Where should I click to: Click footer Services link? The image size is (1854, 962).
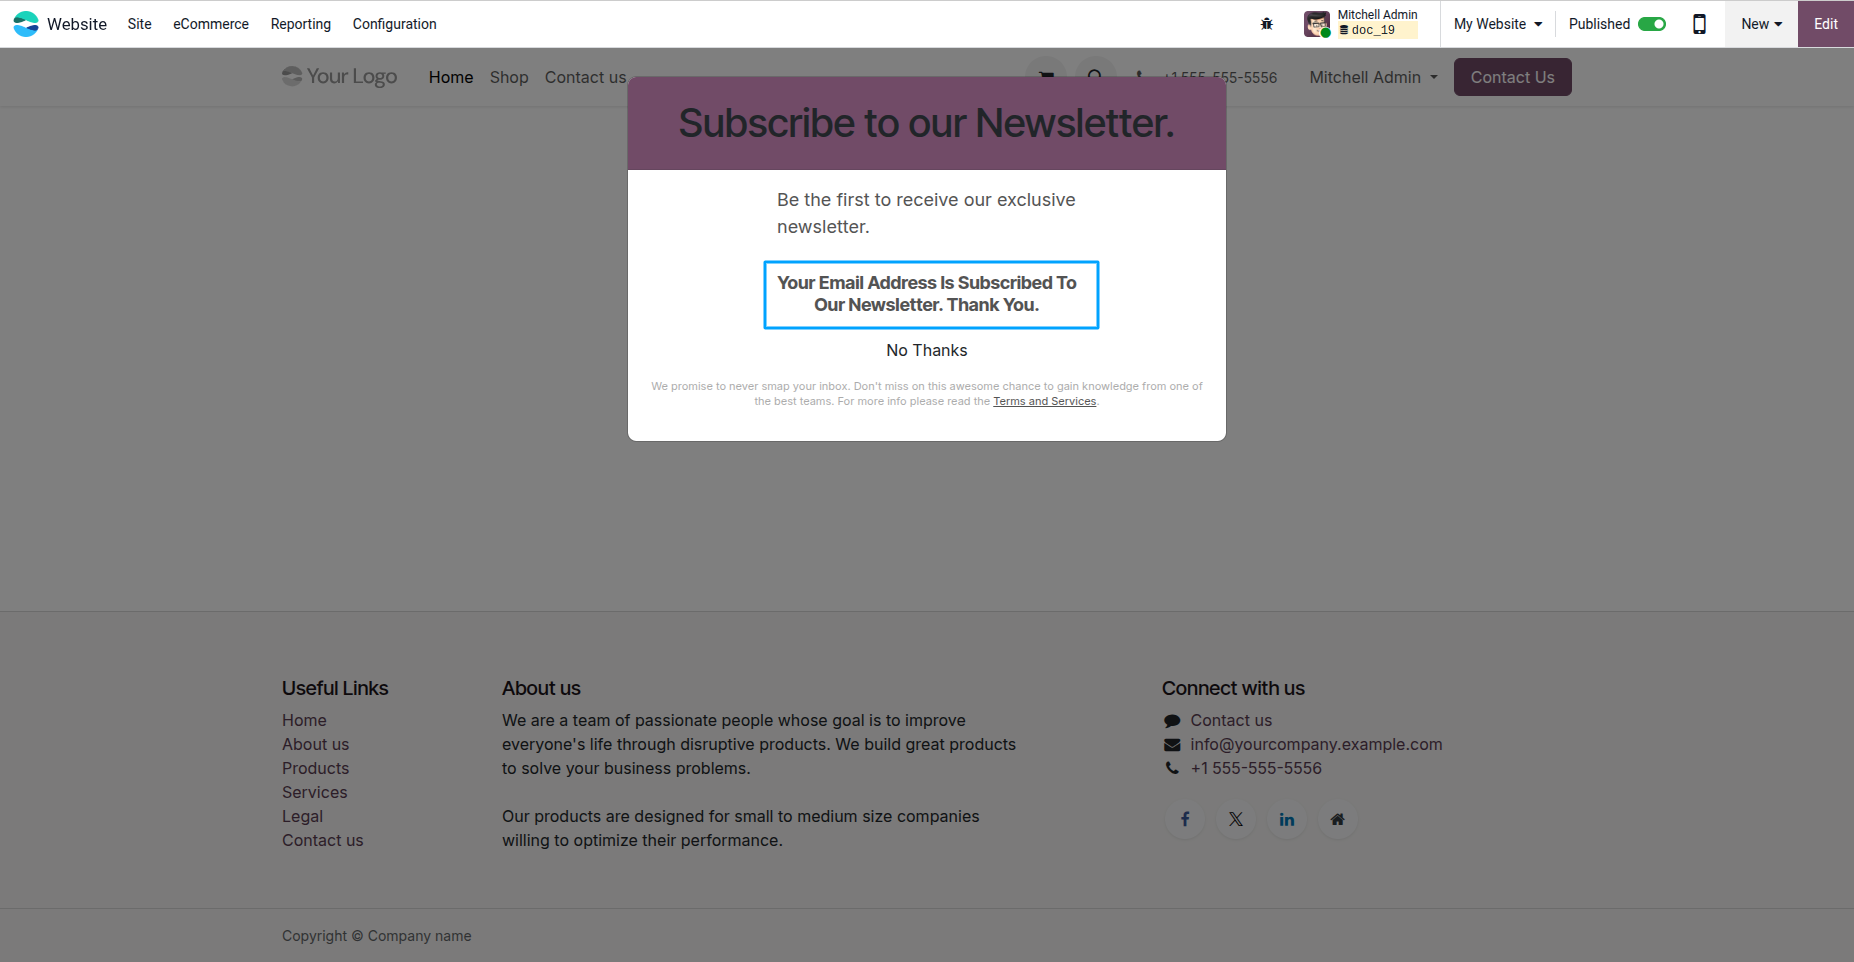[314, 792]
